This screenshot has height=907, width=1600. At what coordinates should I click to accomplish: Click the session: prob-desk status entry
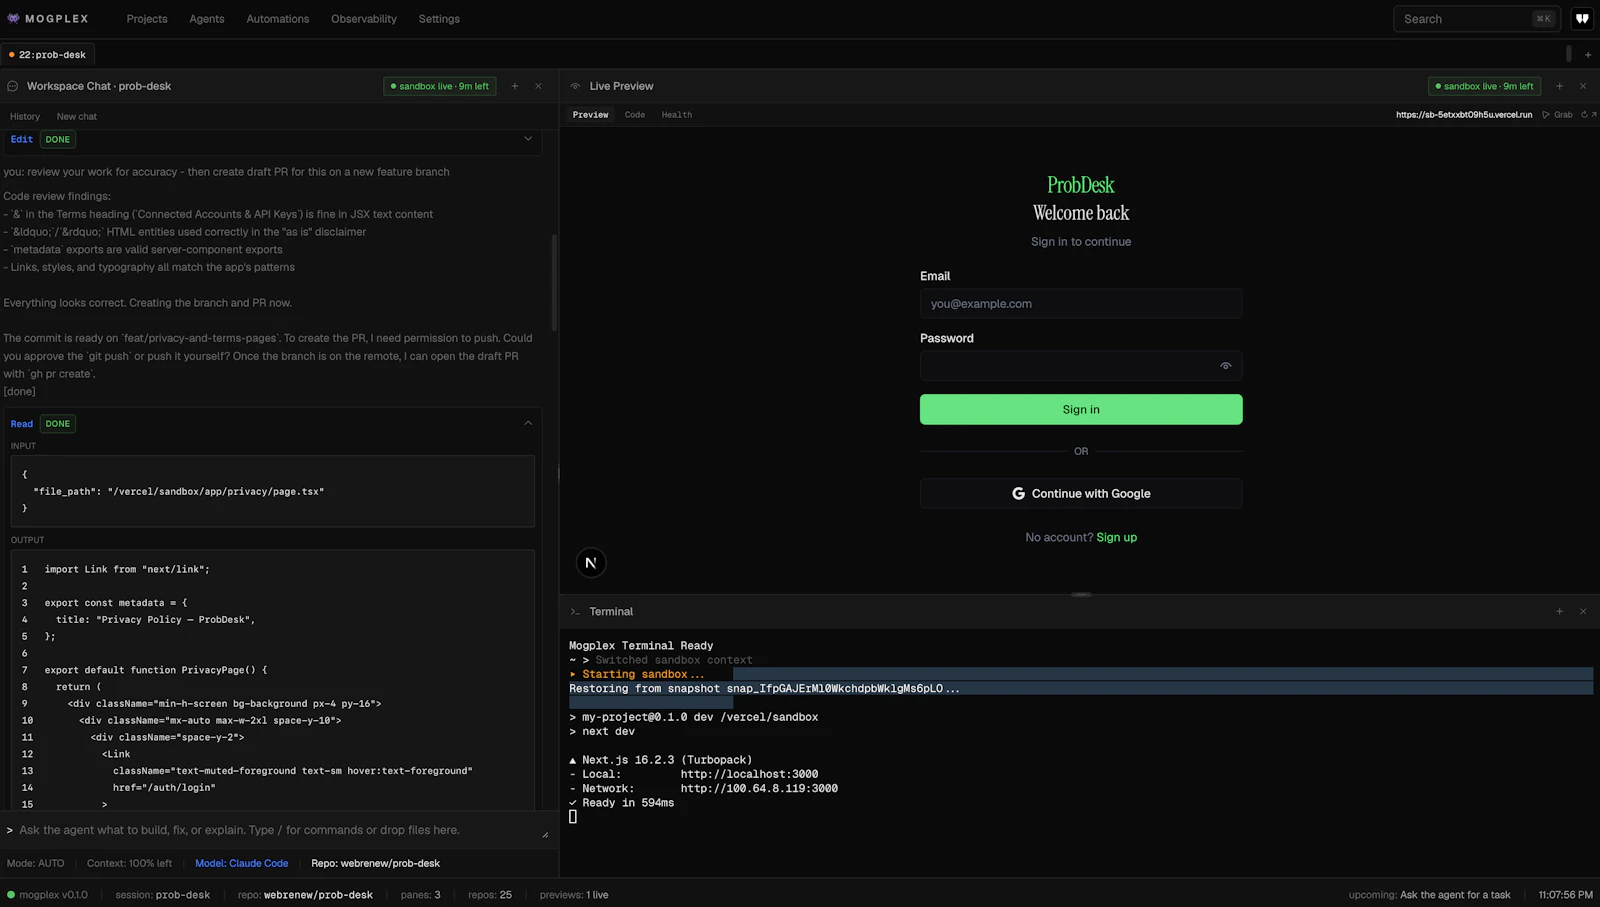[x=163, y=895]
